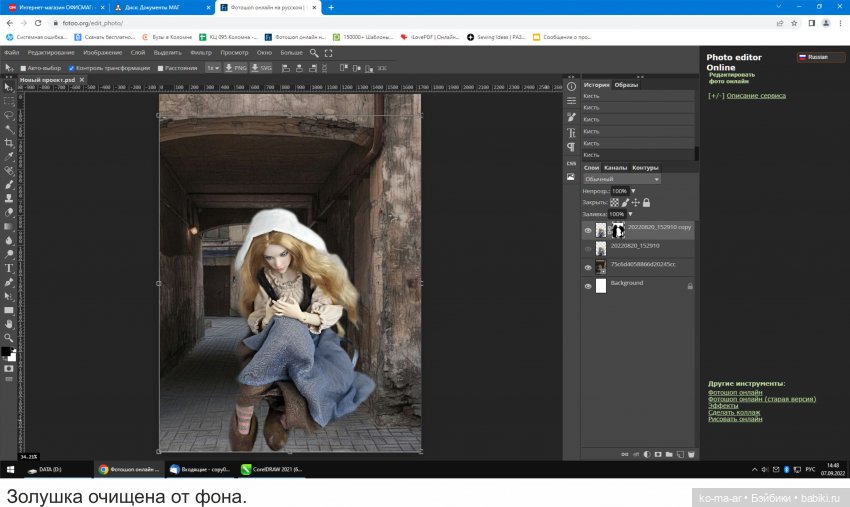The height and width of the screenshot is (507, 850).
Task: Open the Сделать коллаж link
Action: click(x=734, y=412)
